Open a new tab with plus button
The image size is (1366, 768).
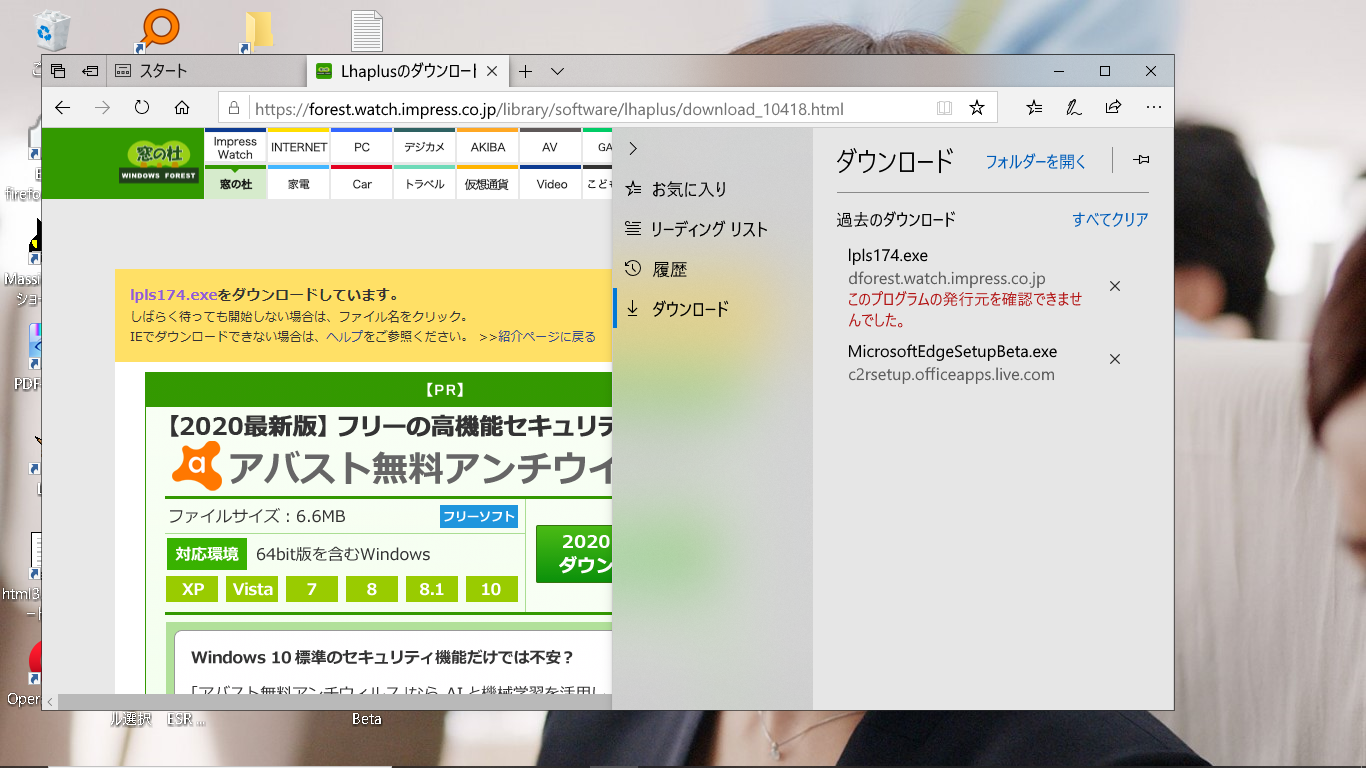point(525,71)
